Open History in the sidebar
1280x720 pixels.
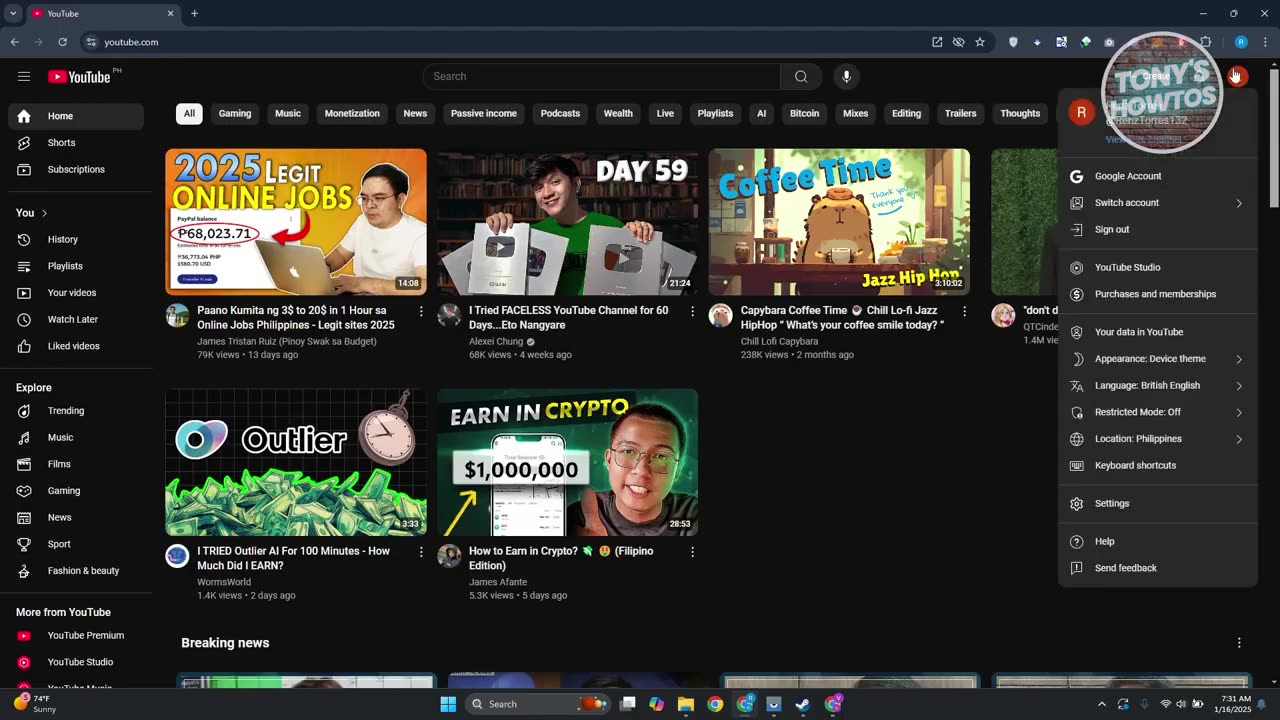coord(76,239)
